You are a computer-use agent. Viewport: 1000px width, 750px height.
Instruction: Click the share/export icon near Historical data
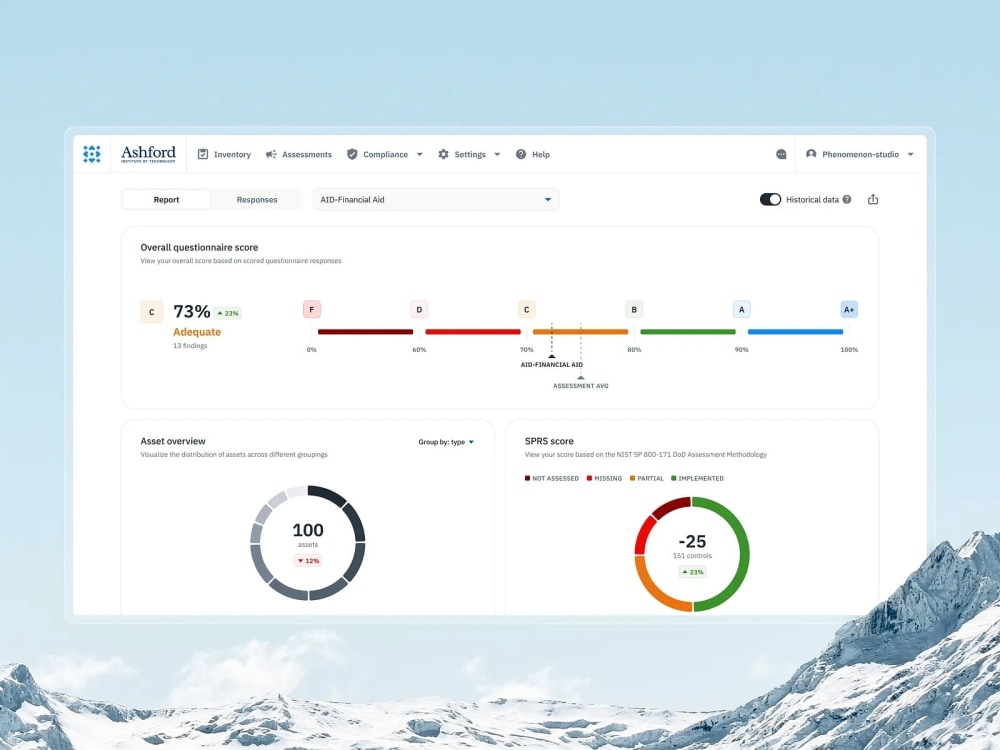pyautogui.click(x=871, y=199)
